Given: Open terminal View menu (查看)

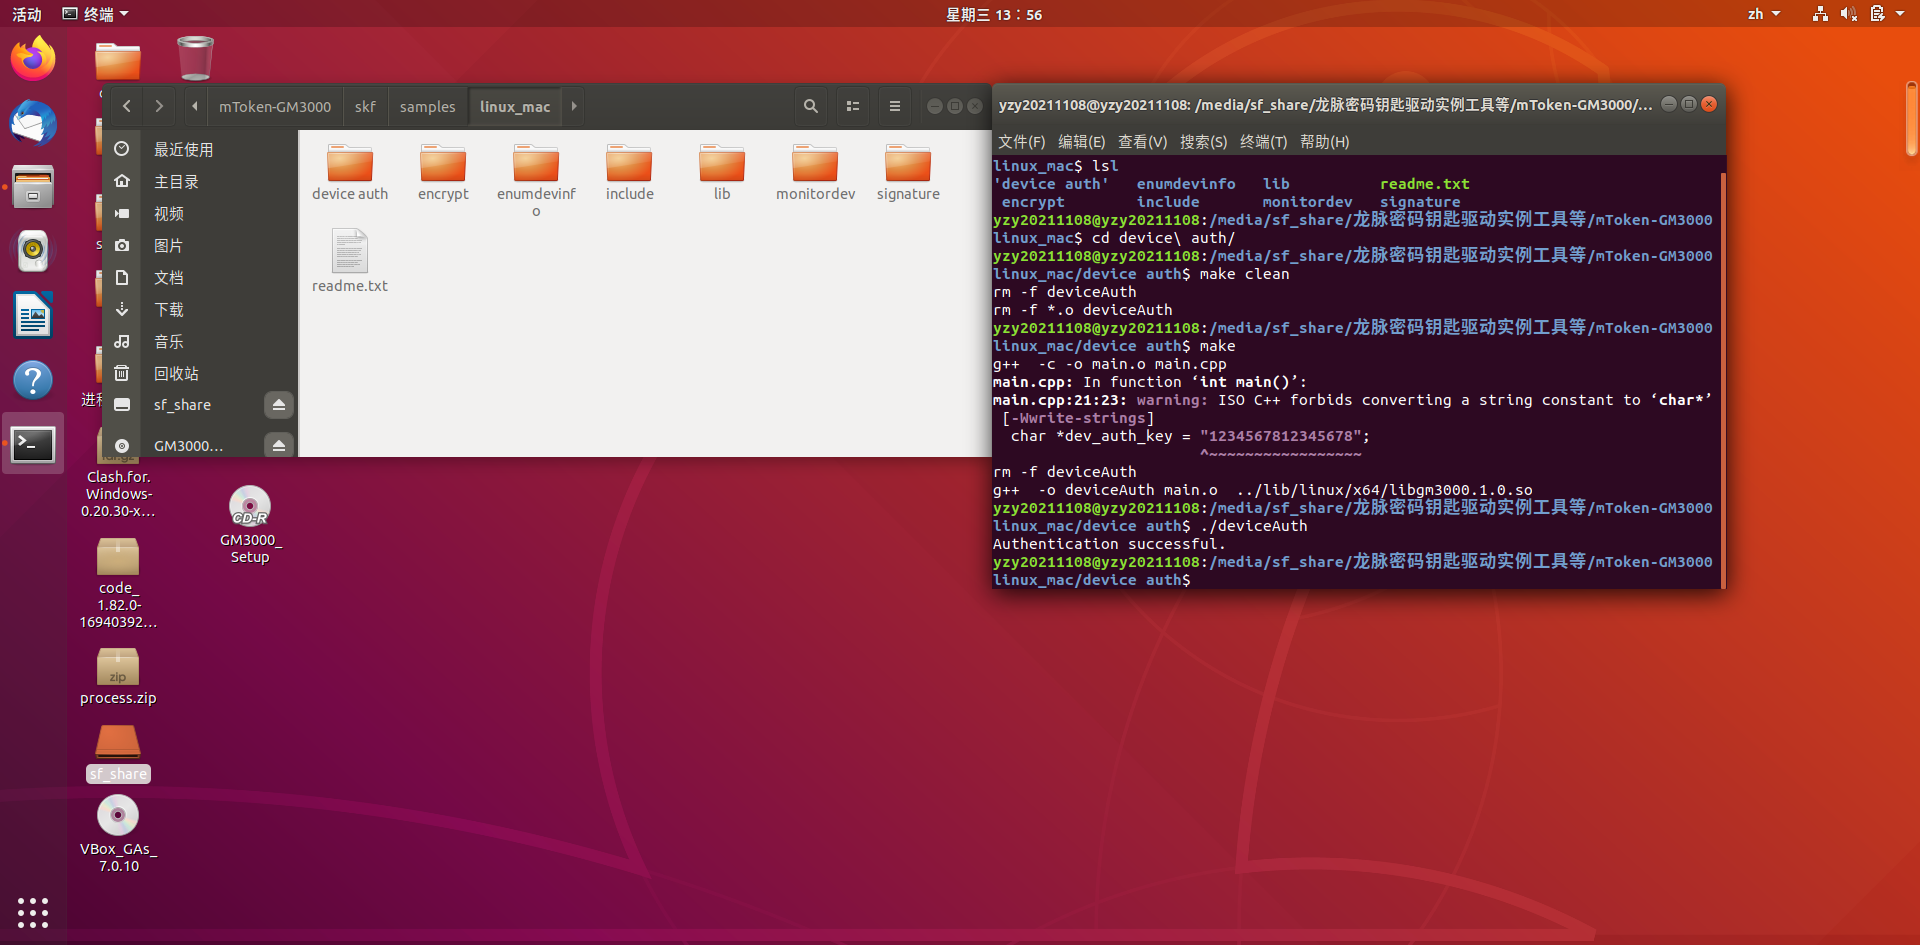Looking at the screenshot, I should point(1142,142).
